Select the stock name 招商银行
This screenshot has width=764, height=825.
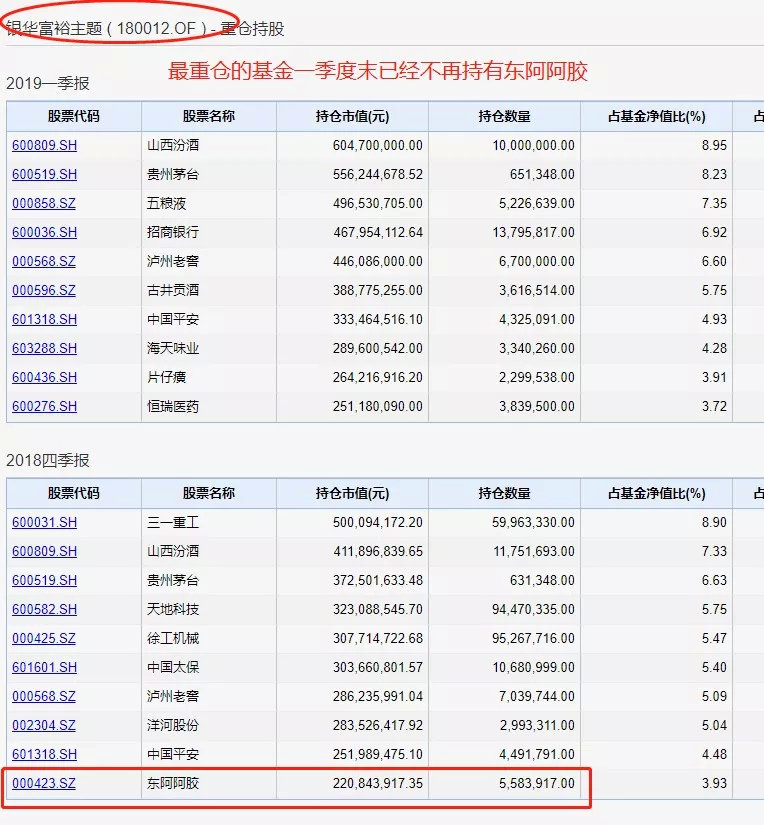(173, 232)
